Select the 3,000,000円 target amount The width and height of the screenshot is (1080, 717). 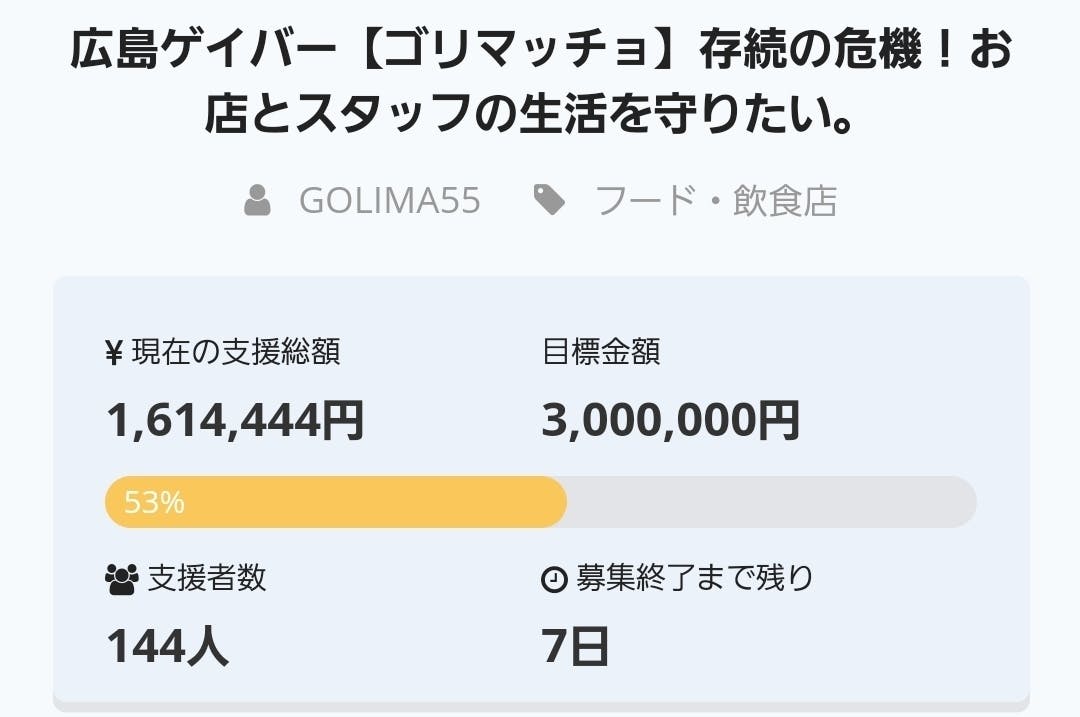point(670,420)
